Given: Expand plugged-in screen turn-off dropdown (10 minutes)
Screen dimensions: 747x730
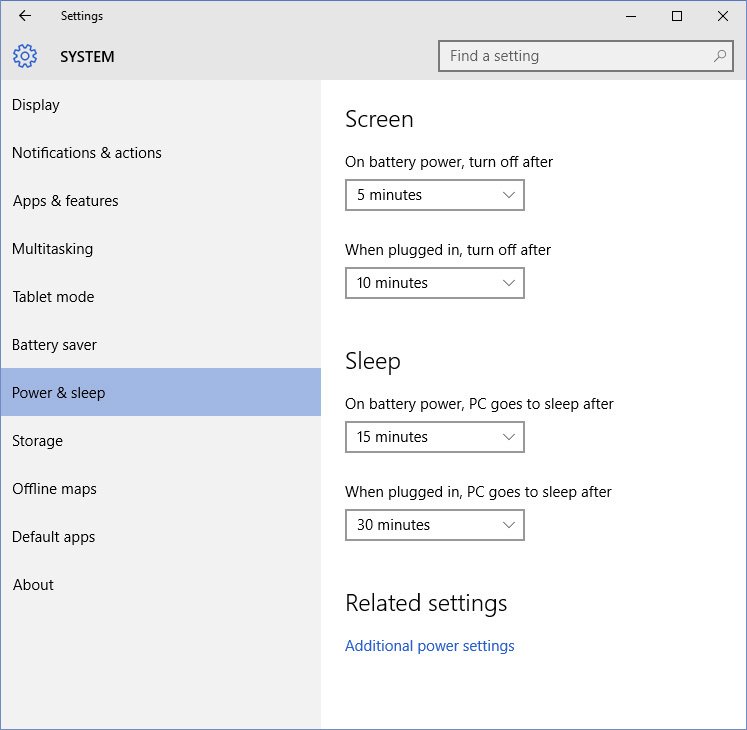Looking at the screenshot, I should tap(434, 283).
